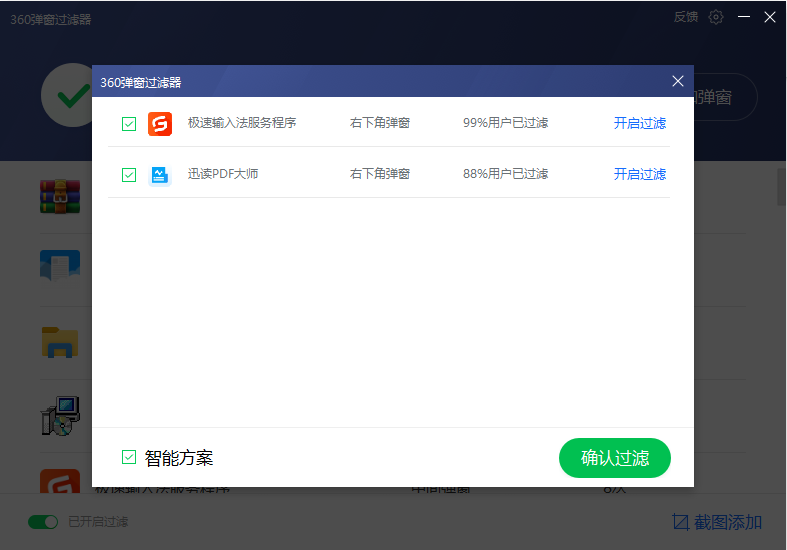Switch off the 已开启过滤 toggle

(43, 522)
